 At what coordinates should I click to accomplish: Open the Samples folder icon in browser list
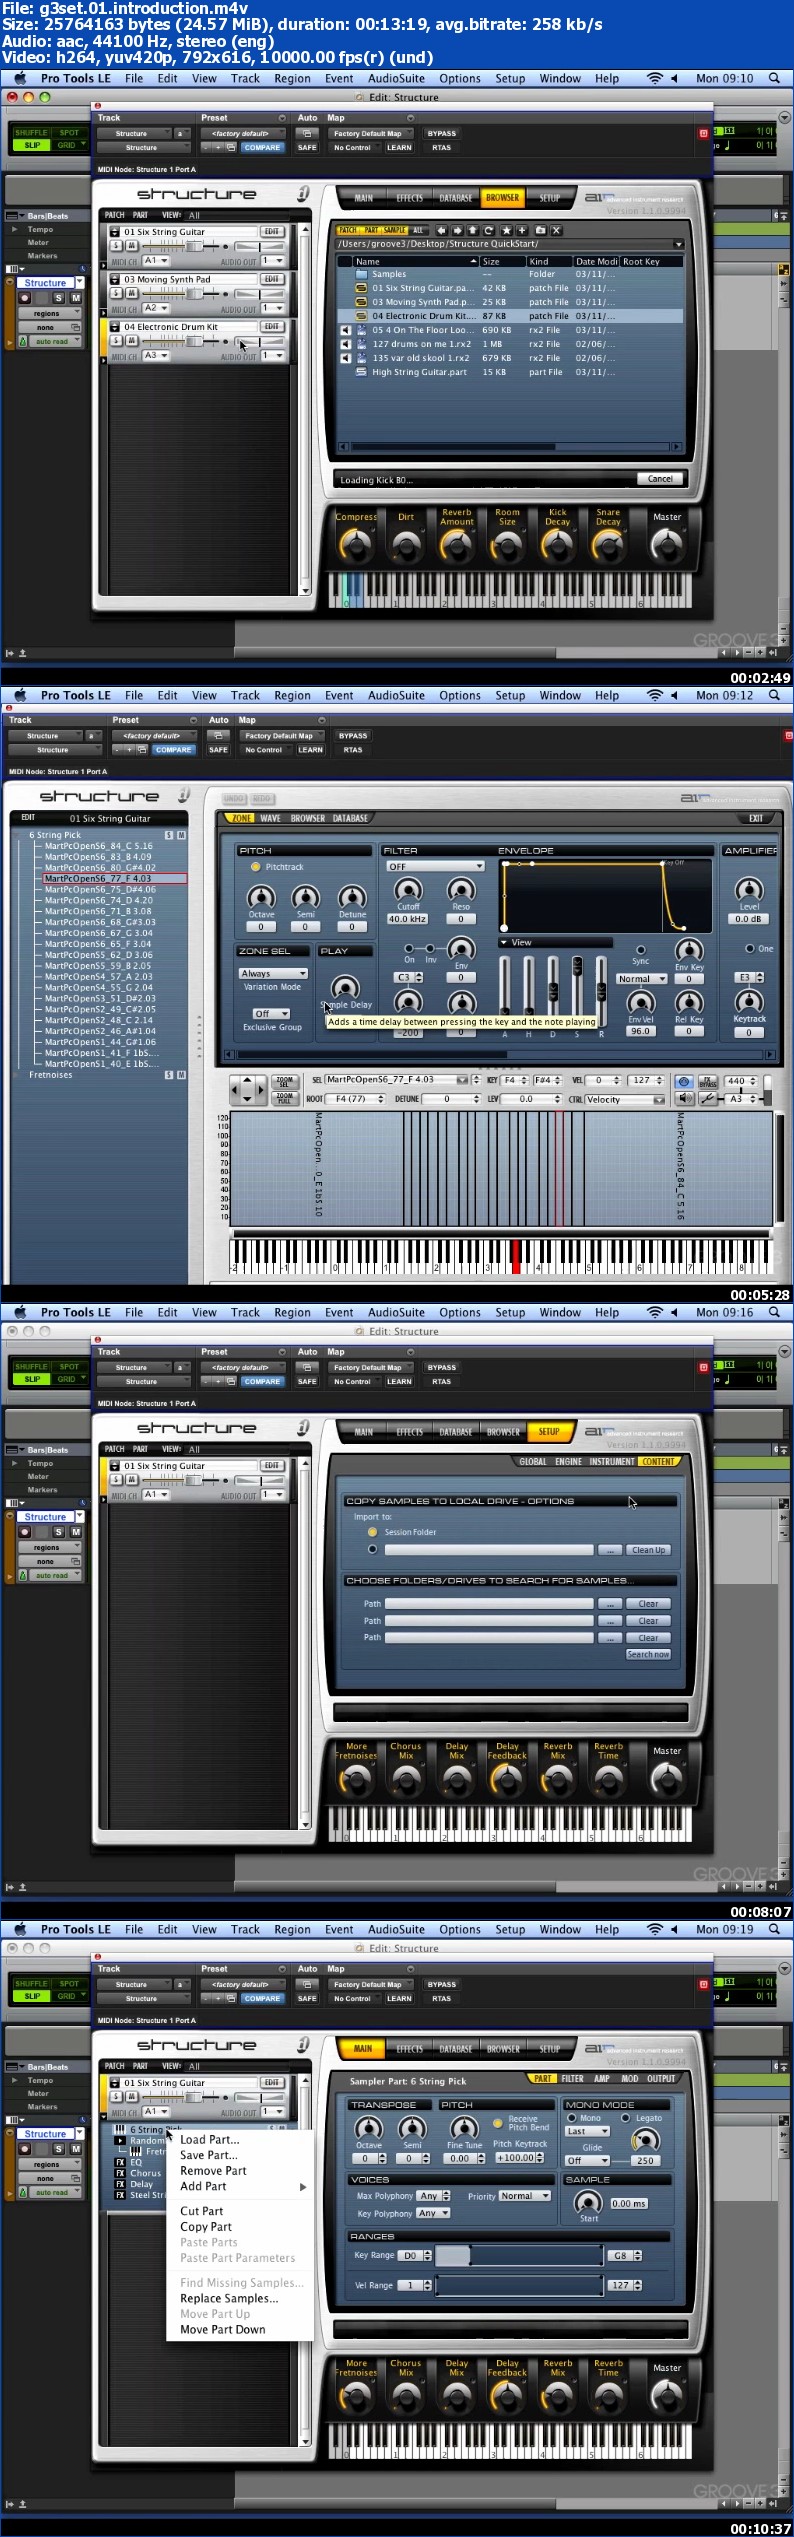coord(361,274)
